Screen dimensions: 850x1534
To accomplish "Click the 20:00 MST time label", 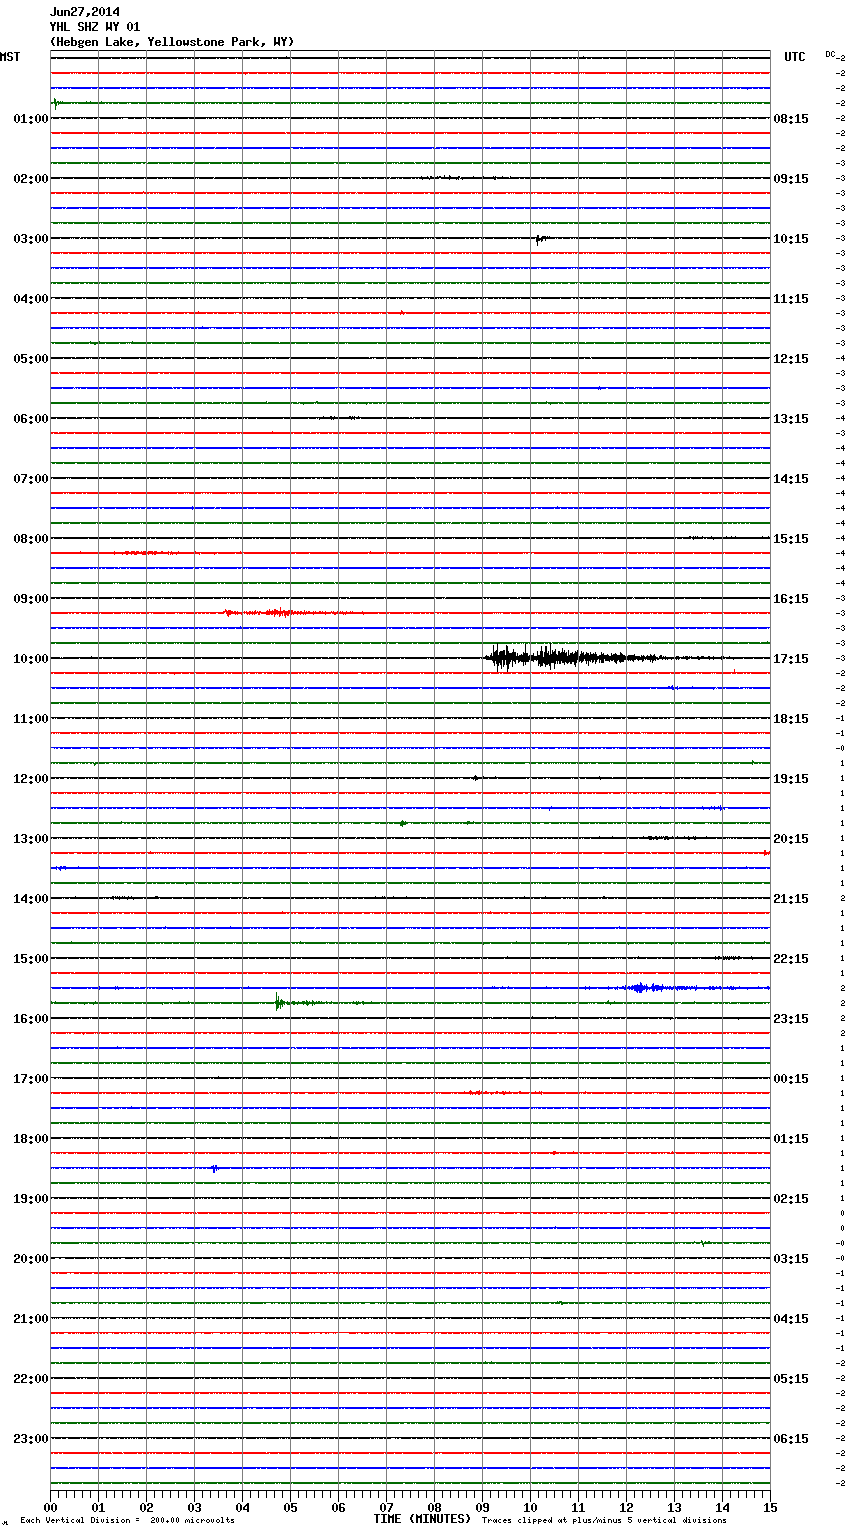I will (x=31, y=1259).
